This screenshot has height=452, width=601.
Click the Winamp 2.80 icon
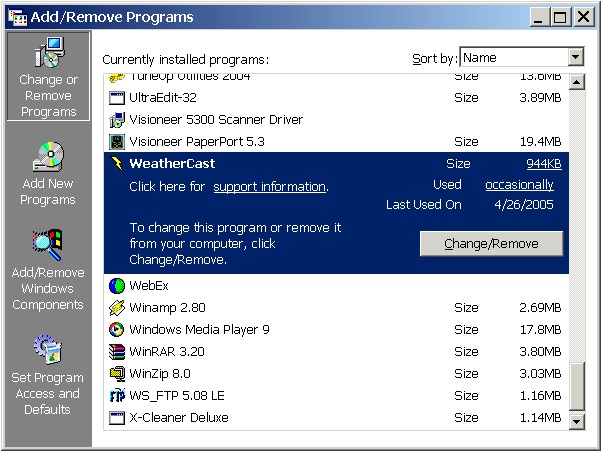point(117,307)
